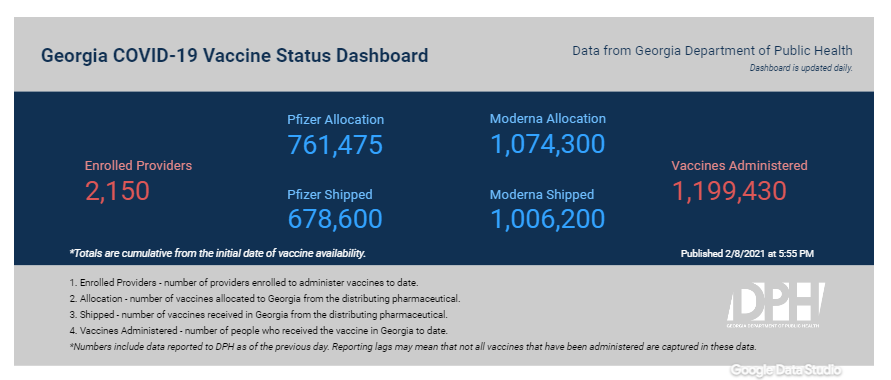The width and height of the screenshot is (891, 380).
Task: Select the Vaccines Administered total 1,199,430
Action: click(x=729, y=191)
